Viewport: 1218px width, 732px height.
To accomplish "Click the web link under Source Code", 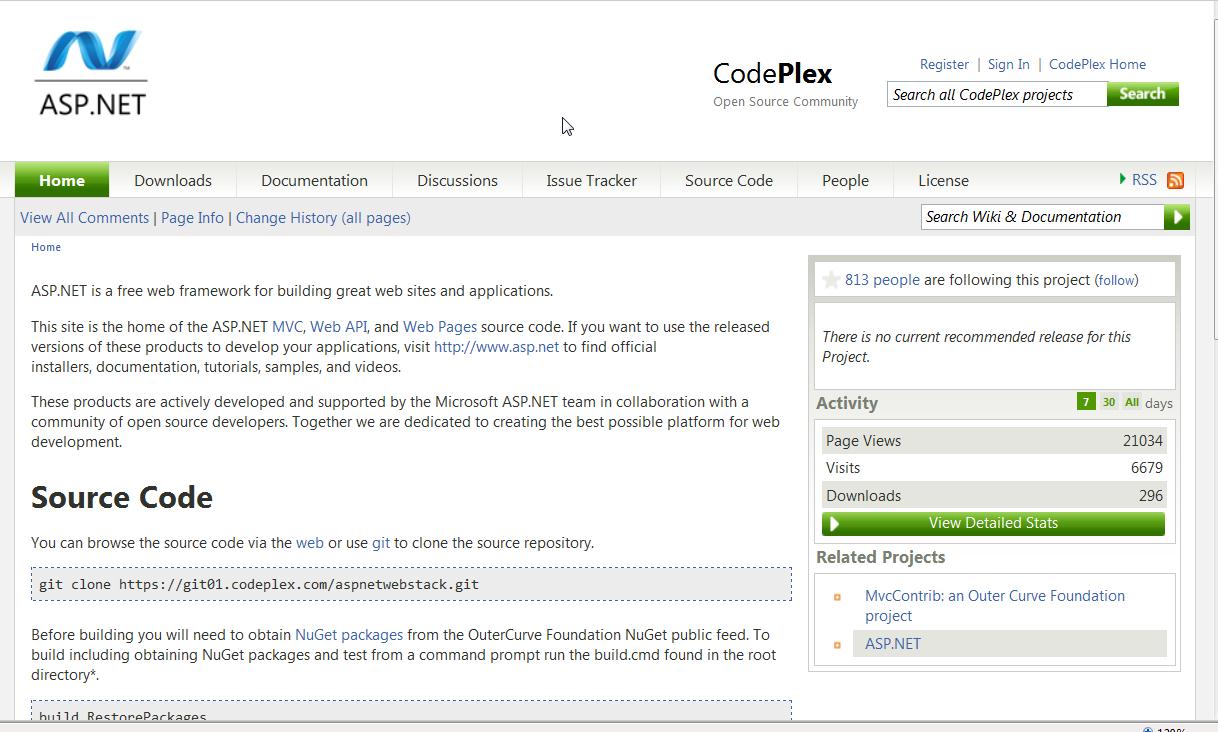I will coord(310,543).
